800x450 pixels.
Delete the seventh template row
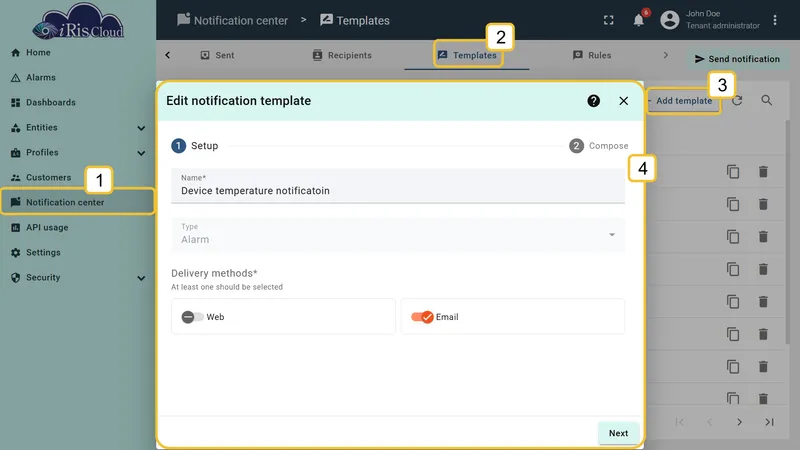tap(763, 367)
